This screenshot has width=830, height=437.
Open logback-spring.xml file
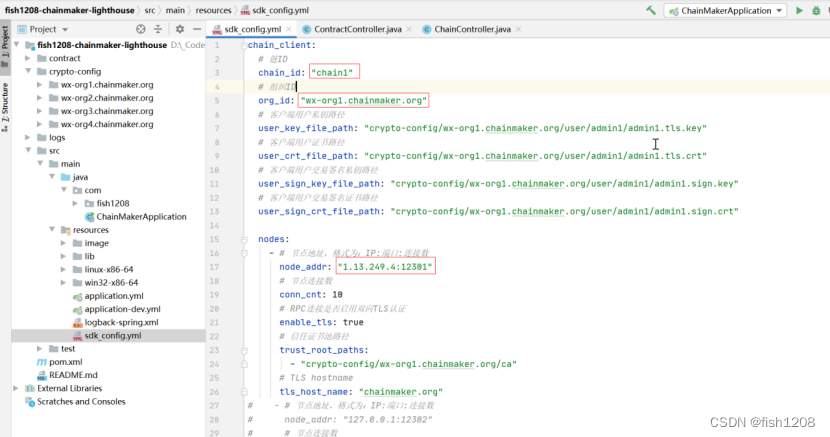(x=121, y=322)
